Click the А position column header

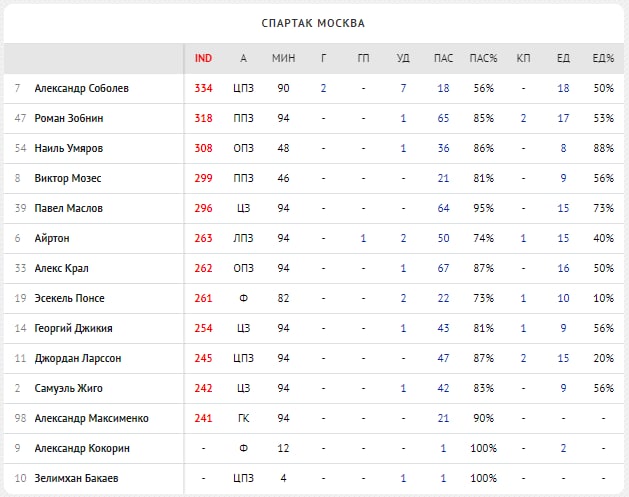243,58
